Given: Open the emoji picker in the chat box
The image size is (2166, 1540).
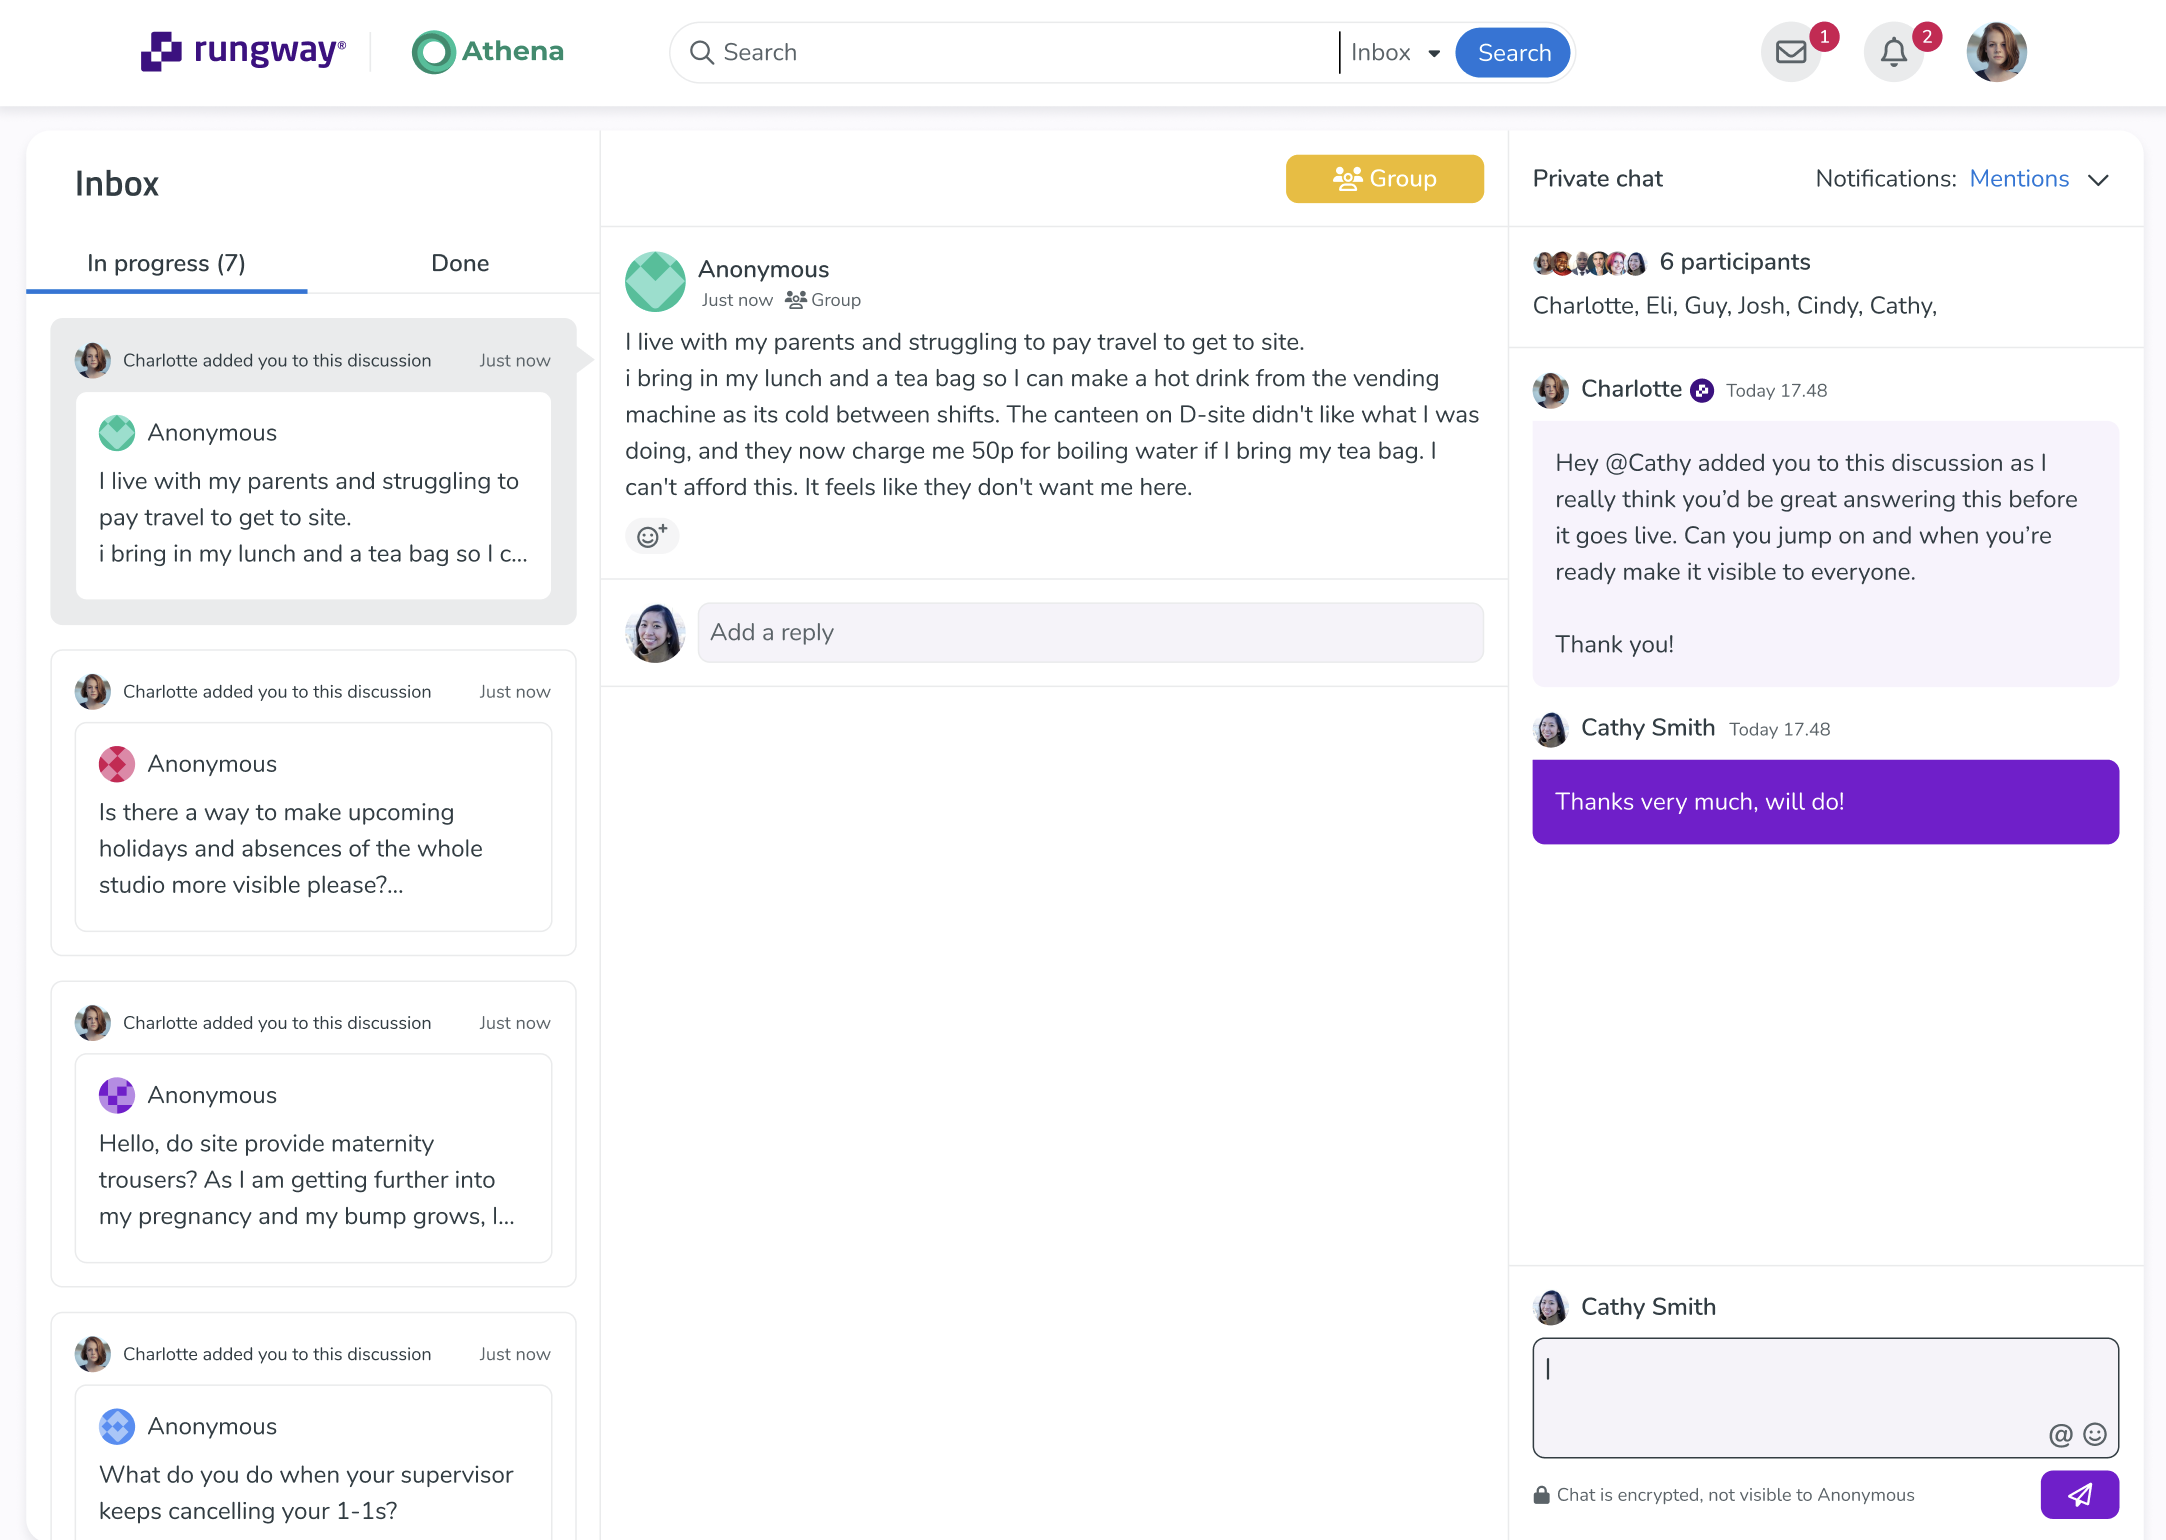Looking at the screenshot, I should pyautogui.click(x=2094, y=1434).
